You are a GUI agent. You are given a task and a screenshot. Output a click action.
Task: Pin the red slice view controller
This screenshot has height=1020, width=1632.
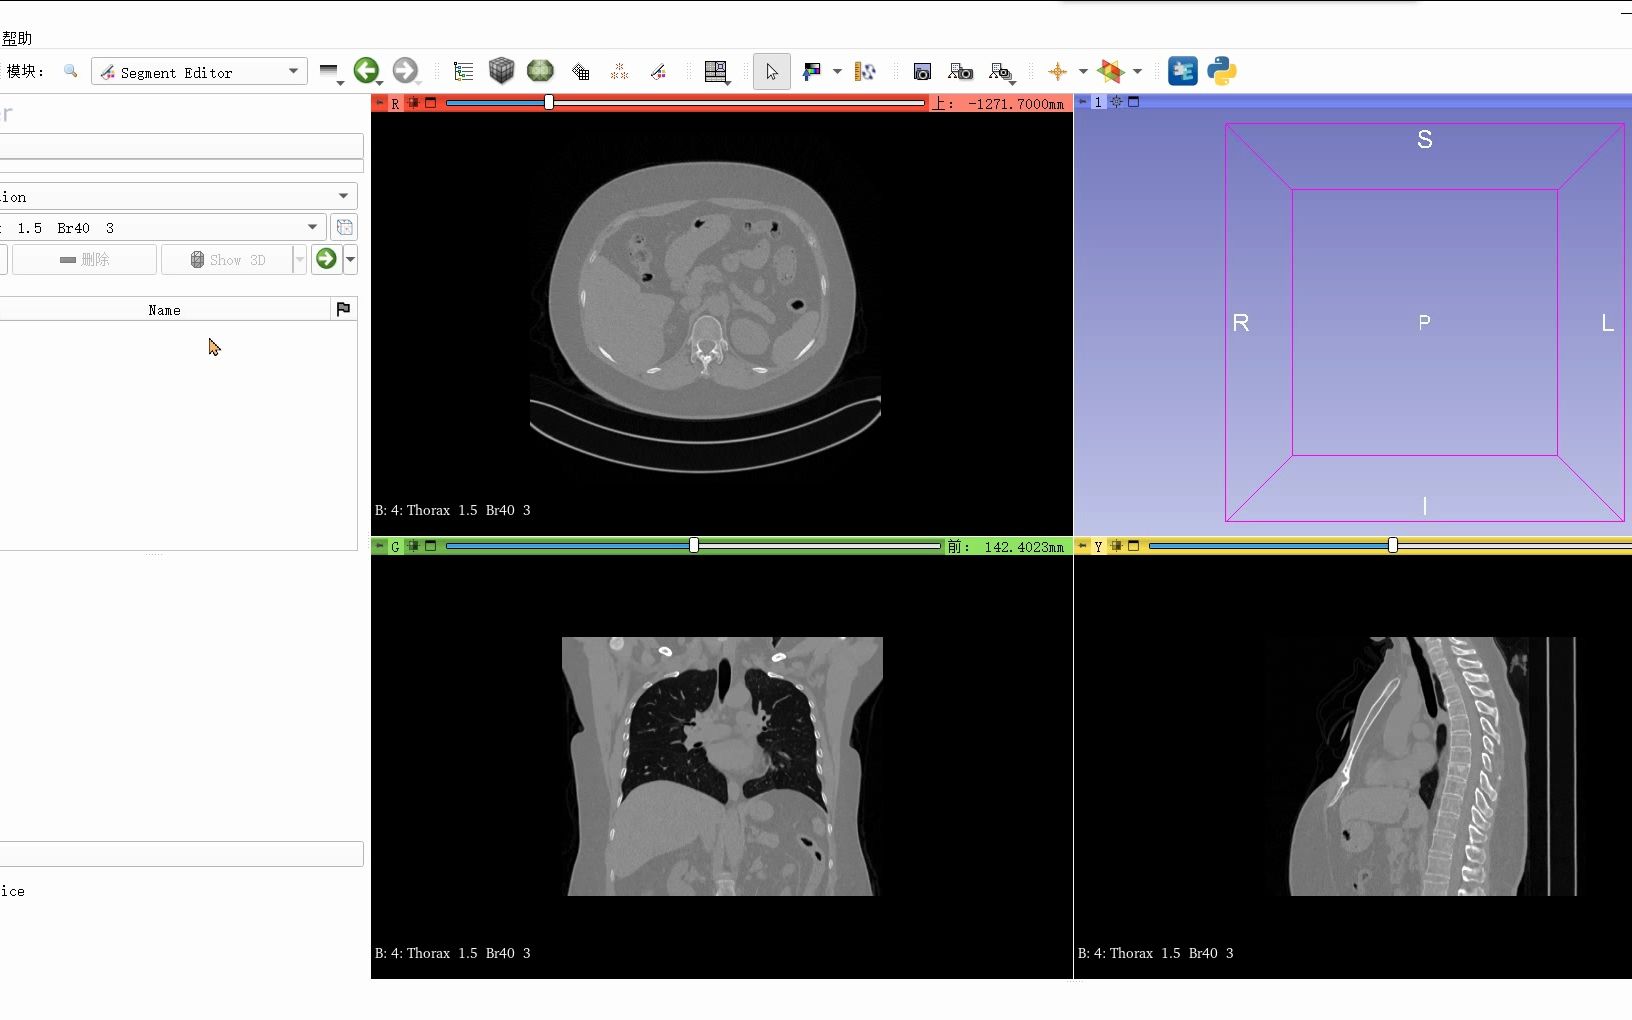coord(380,103)
